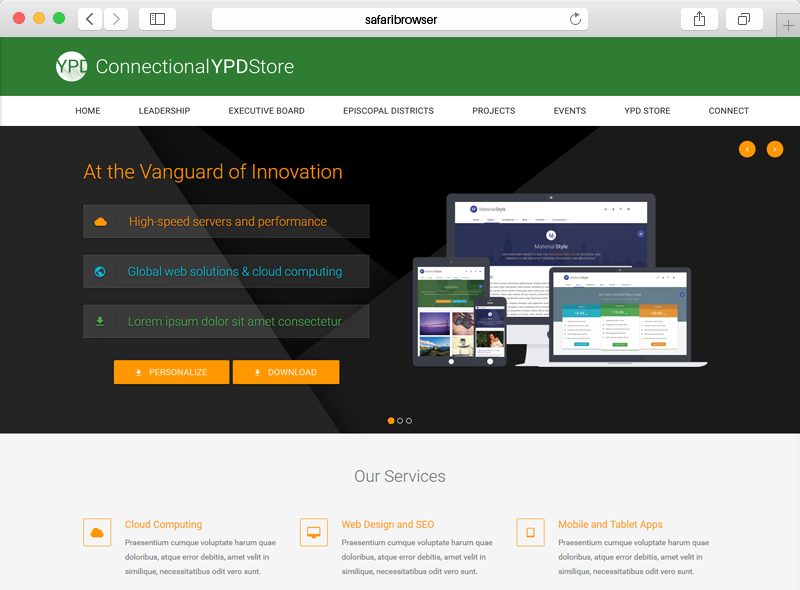The image size is (800, 590).
Task: Click the Mobile and Tablet Apps icon
Action: pyautogui.click(x=530, y=532)
